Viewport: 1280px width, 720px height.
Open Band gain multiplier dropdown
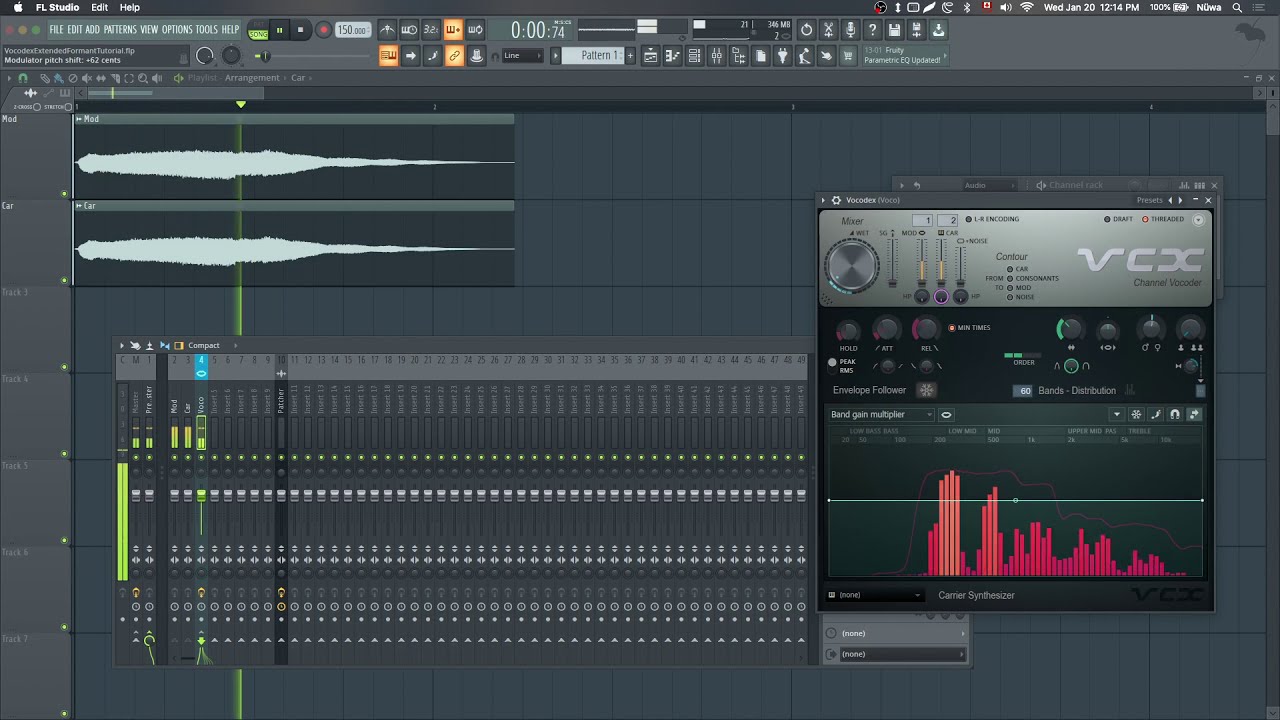coord(881,414)
